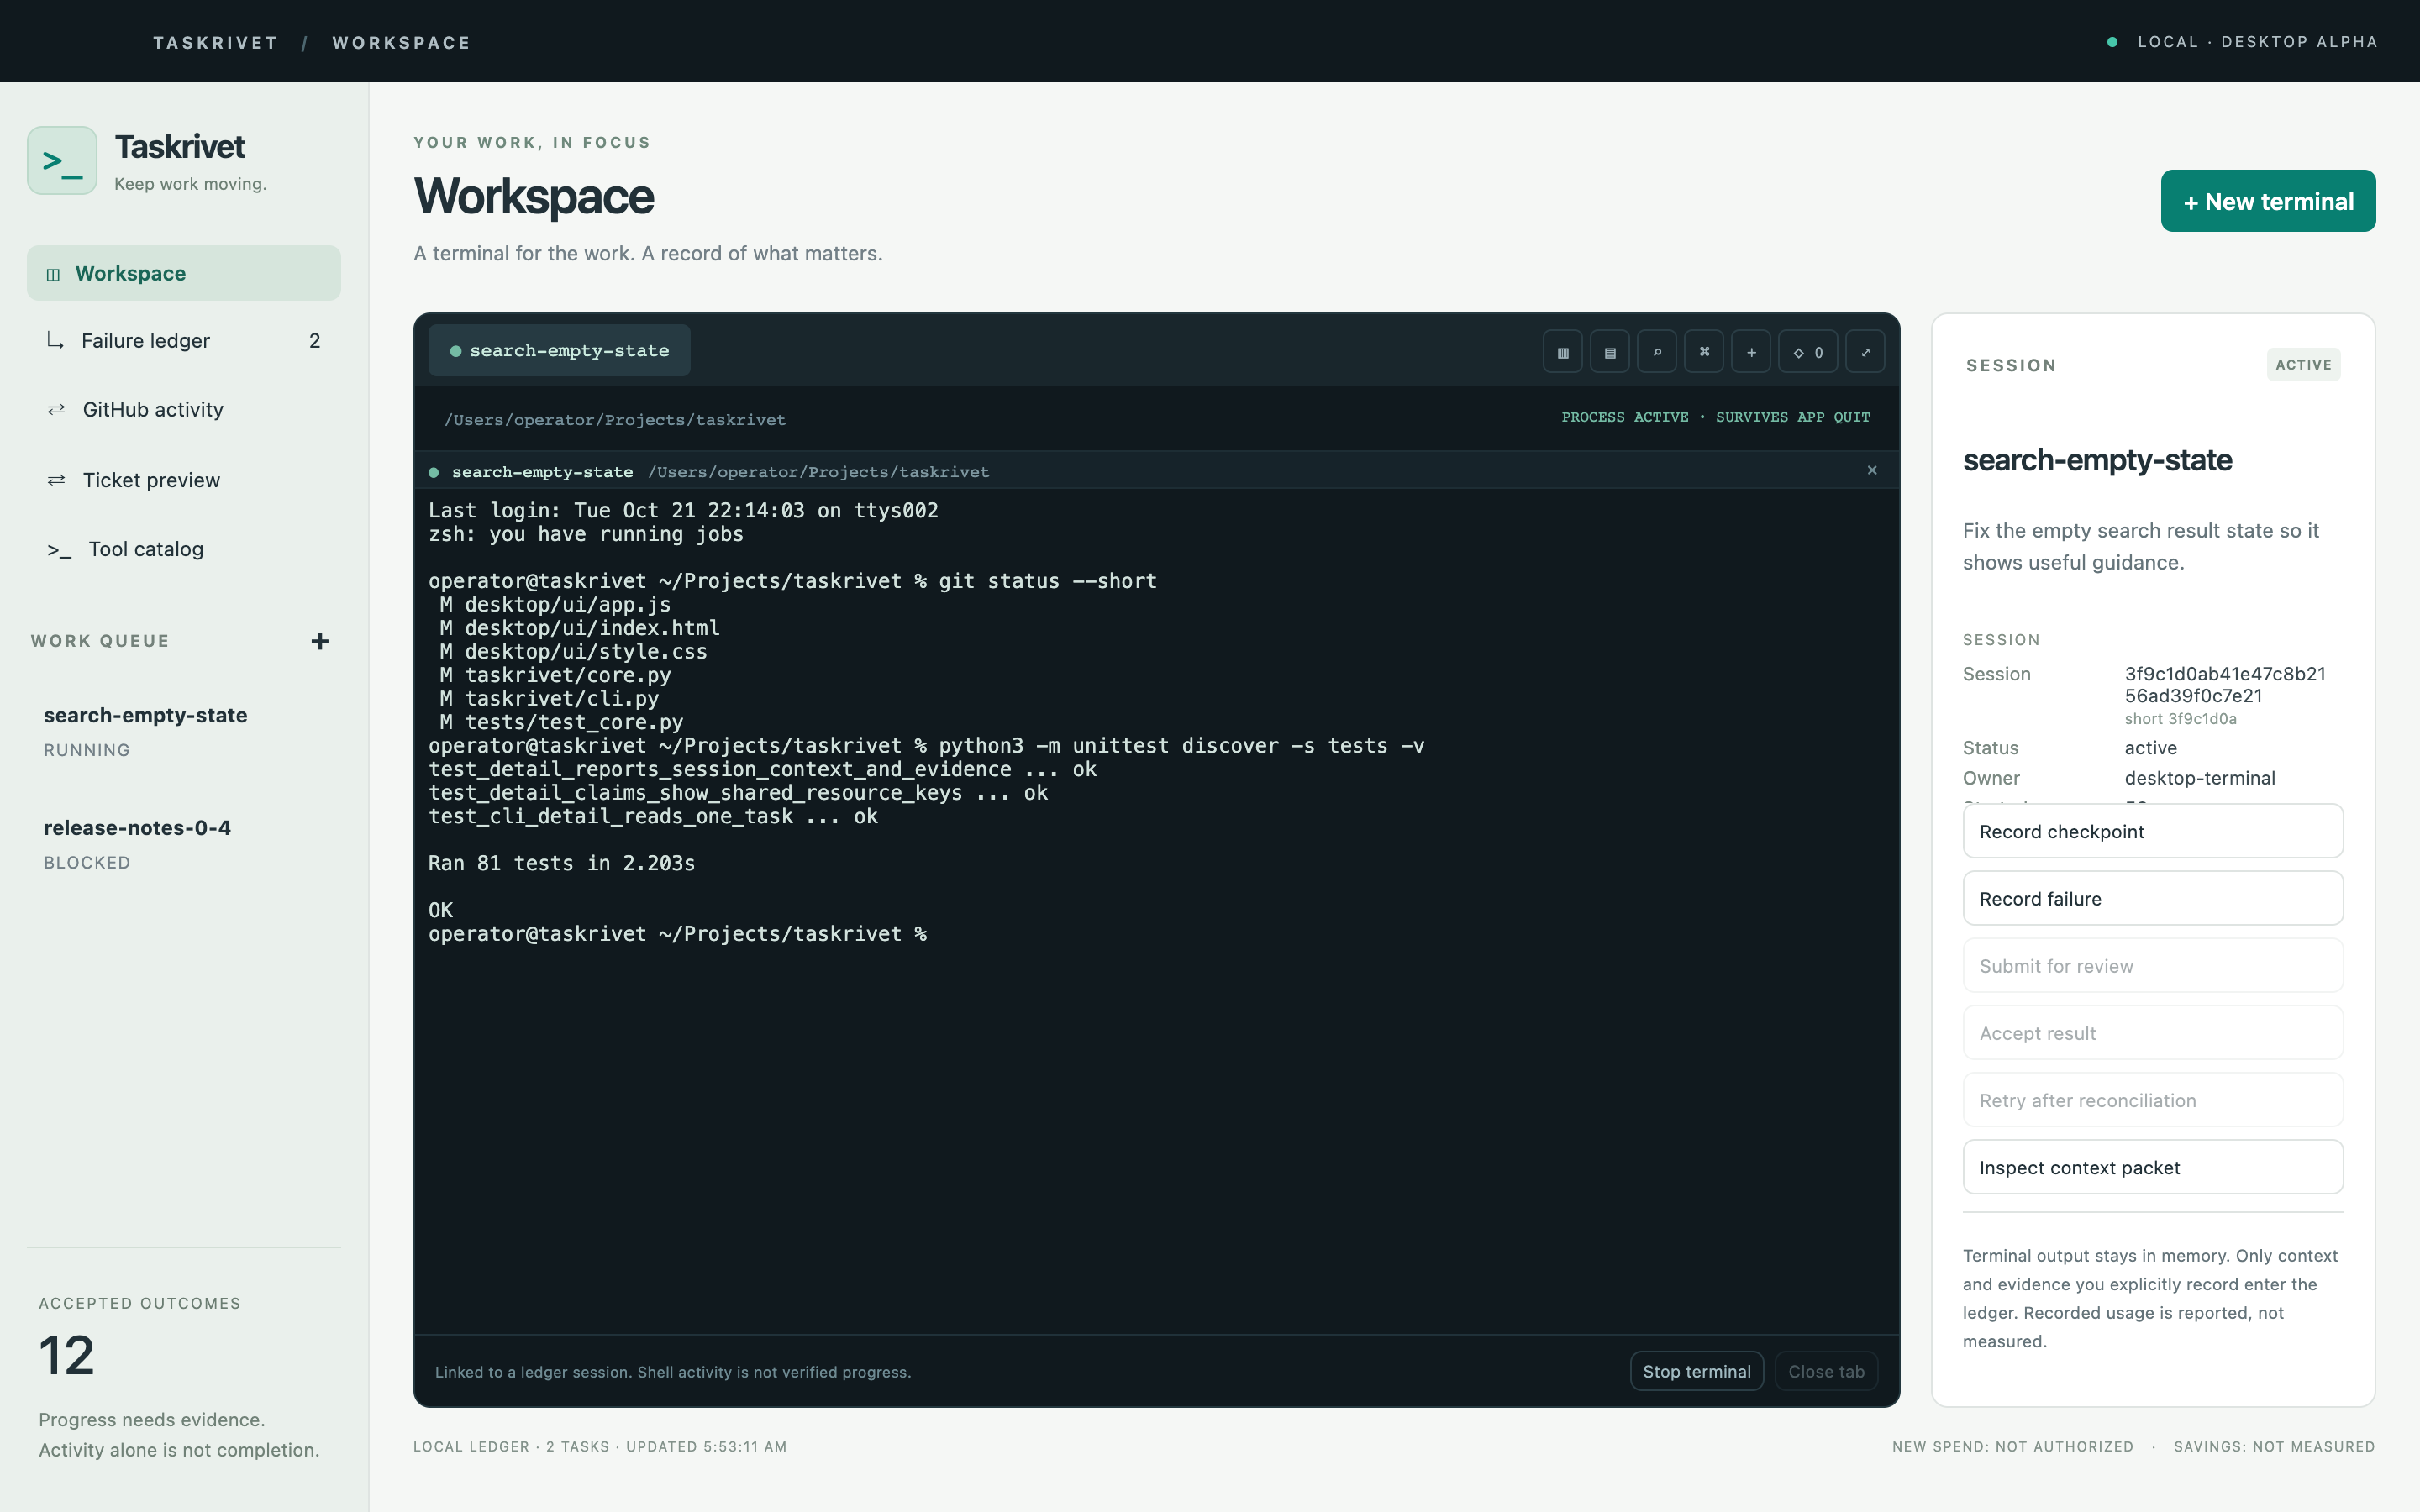Select the search-empty-state terminal tab
This screenshot has height=1512, width=2420.
pyautogui.click(x=560, y=351)
